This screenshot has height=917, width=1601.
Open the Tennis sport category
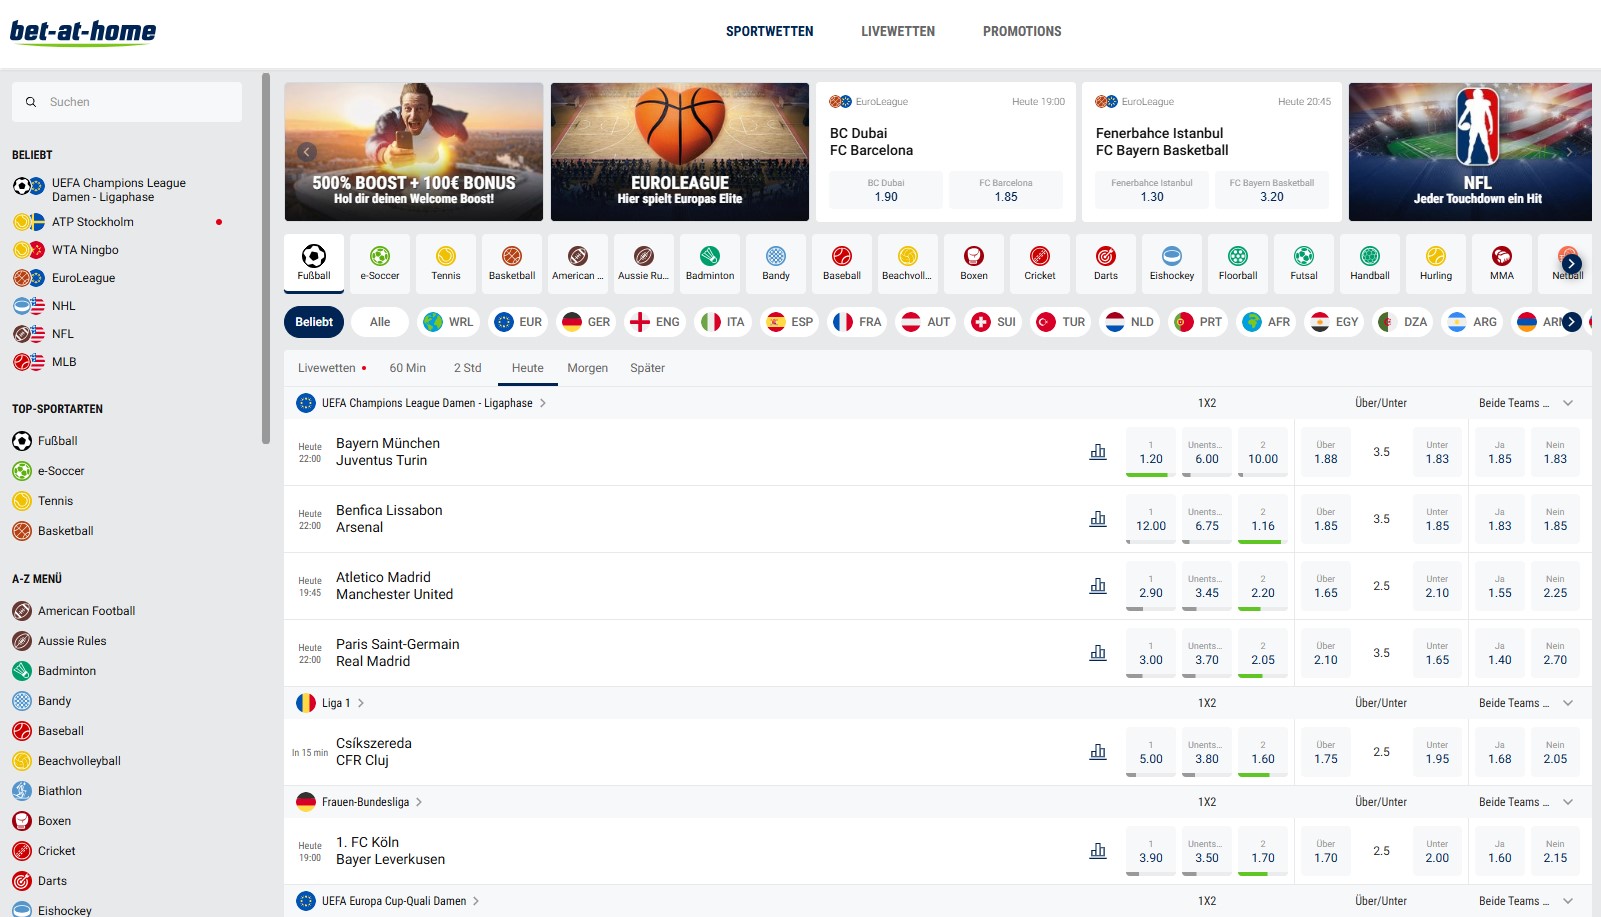pos(445,262)
